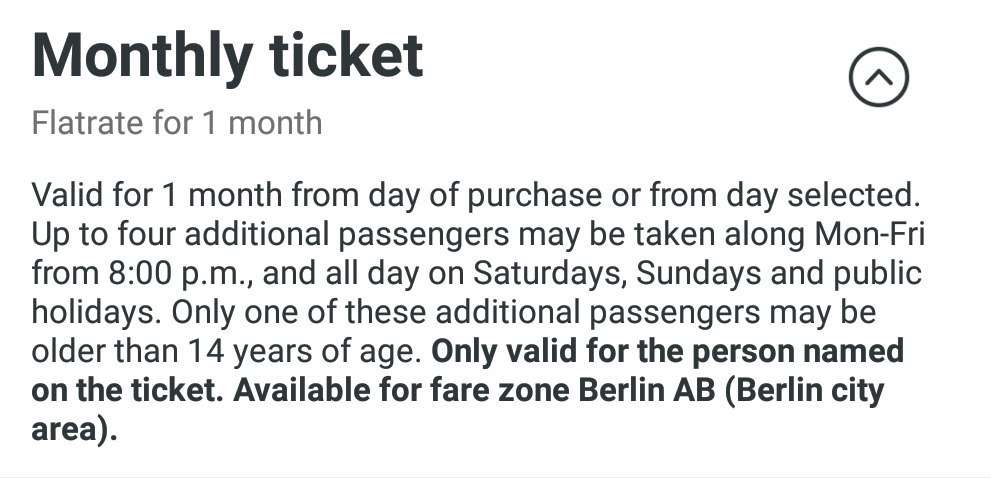Click 'Valid for 1 month from day of purchase'
This screenshot has width=991, height=486.
317,196
